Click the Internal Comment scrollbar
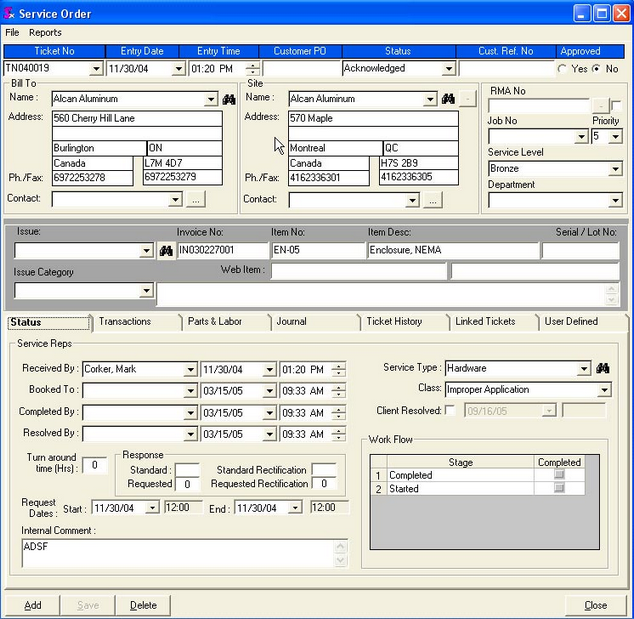The height and width of the screenshot is (619, 634). [342, 553]
